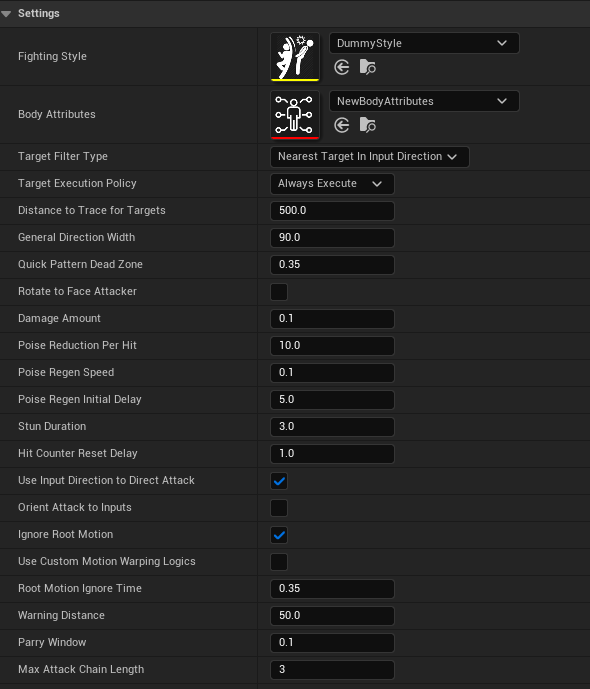590x689 pixels.
Task: Browse to NewBodyAttributes in Content Browser
Action: [368, 125]
